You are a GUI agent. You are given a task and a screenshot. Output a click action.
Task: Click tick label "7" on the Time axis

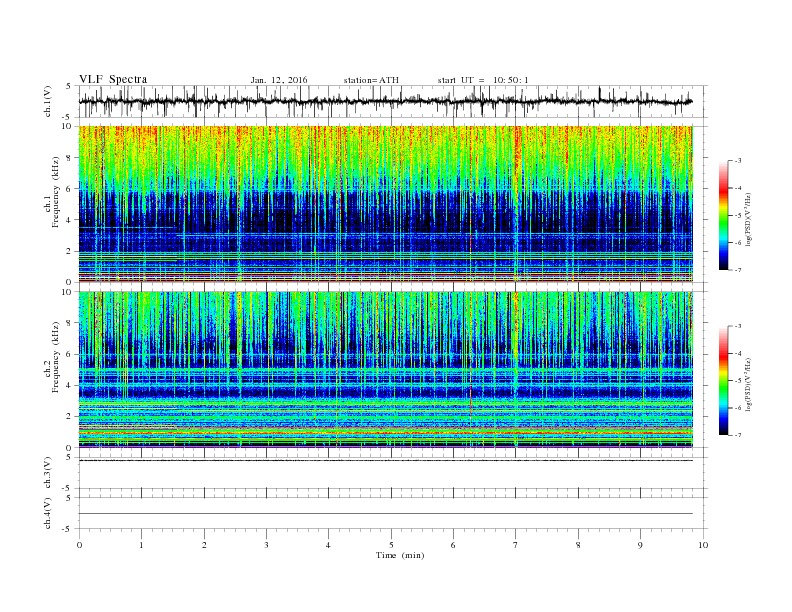click(516, 545)
